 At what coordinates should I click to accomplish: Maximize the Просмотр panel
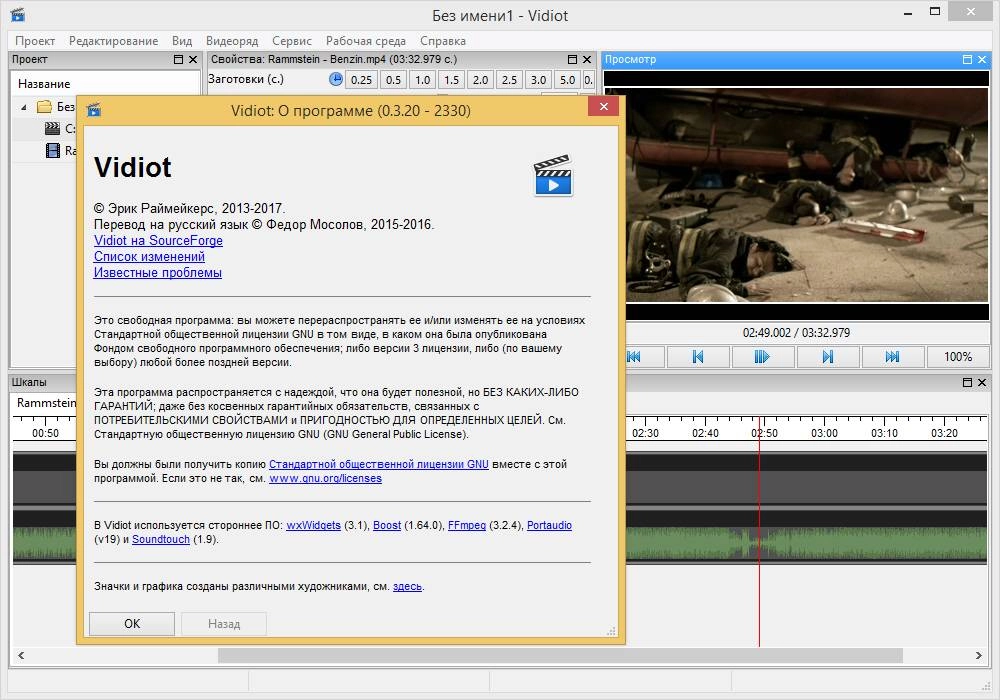click(x=967, y=59)
